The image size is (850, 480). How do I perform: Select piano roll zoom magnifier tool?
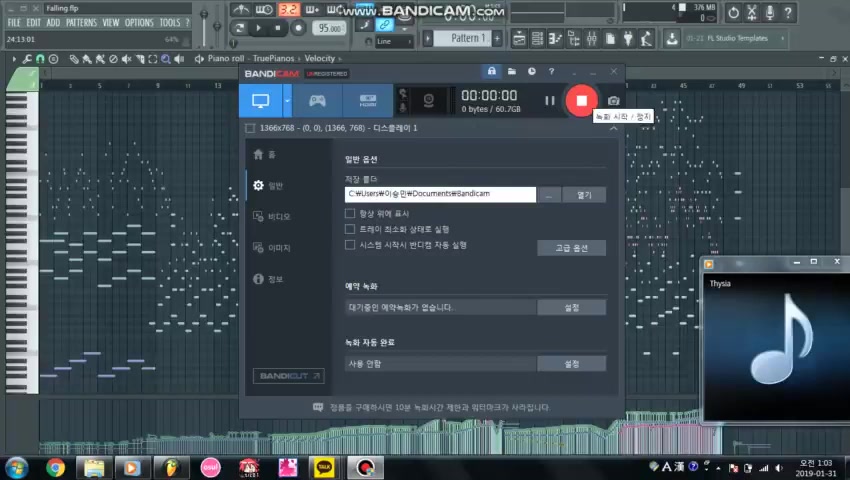click(x=165, y=59)
